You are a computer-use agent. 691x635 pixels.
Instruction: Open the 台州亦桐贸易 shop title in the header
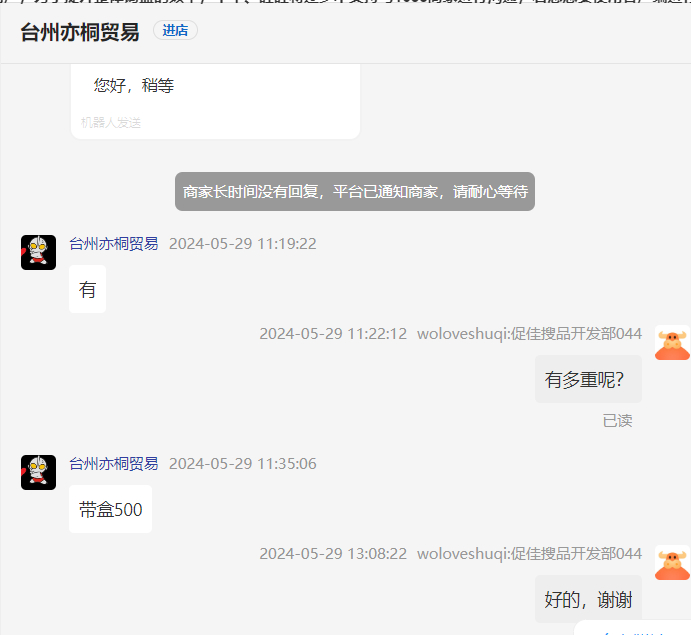80,32
